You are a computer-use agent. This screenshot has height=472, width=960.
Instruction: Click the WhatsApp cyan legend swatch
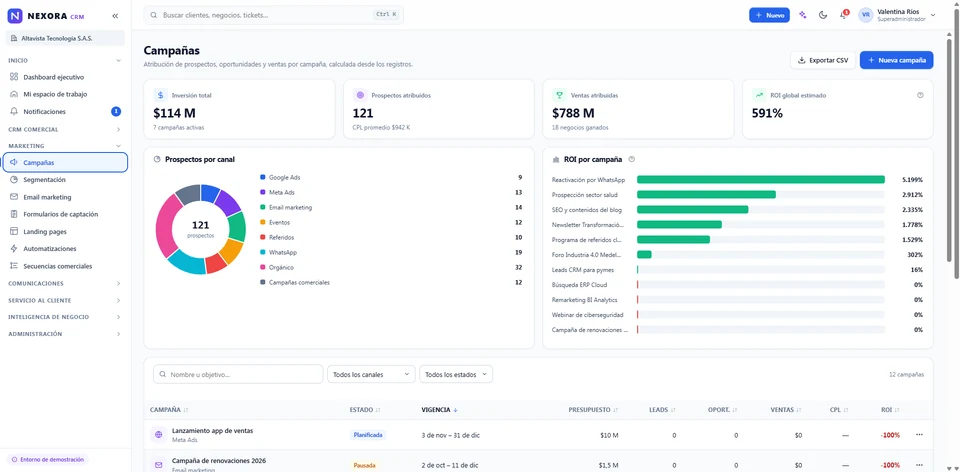pos(263,252)
